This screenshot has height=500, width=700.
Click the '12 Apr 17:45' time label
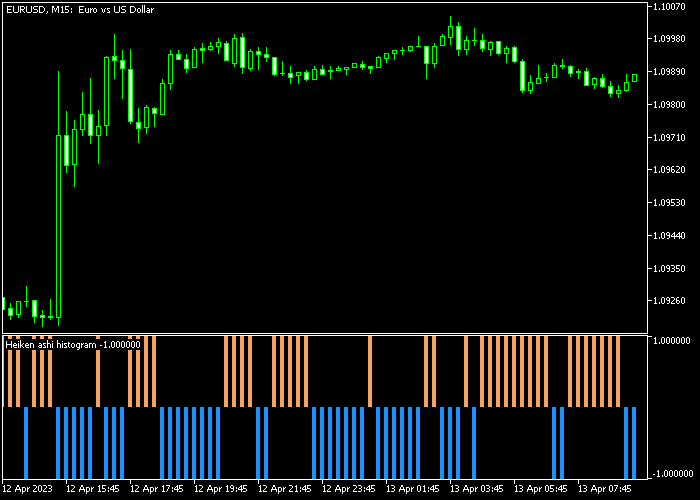pyautogui.click(x=157, y=488)
